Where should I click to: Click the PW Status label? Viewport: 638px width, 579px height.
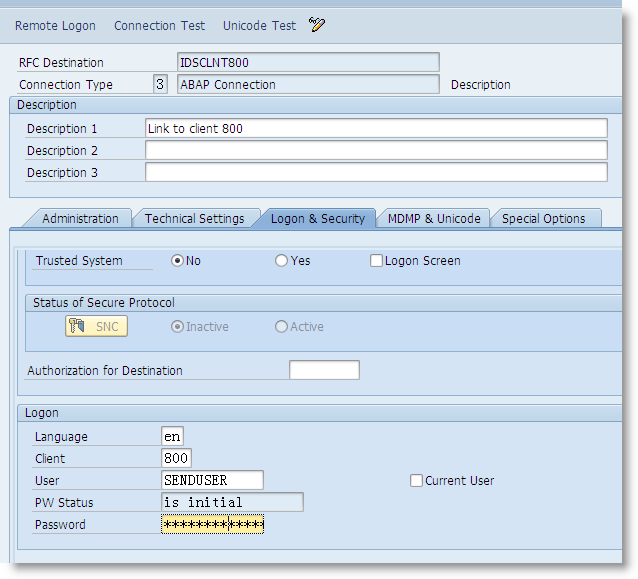click(64, 503)
